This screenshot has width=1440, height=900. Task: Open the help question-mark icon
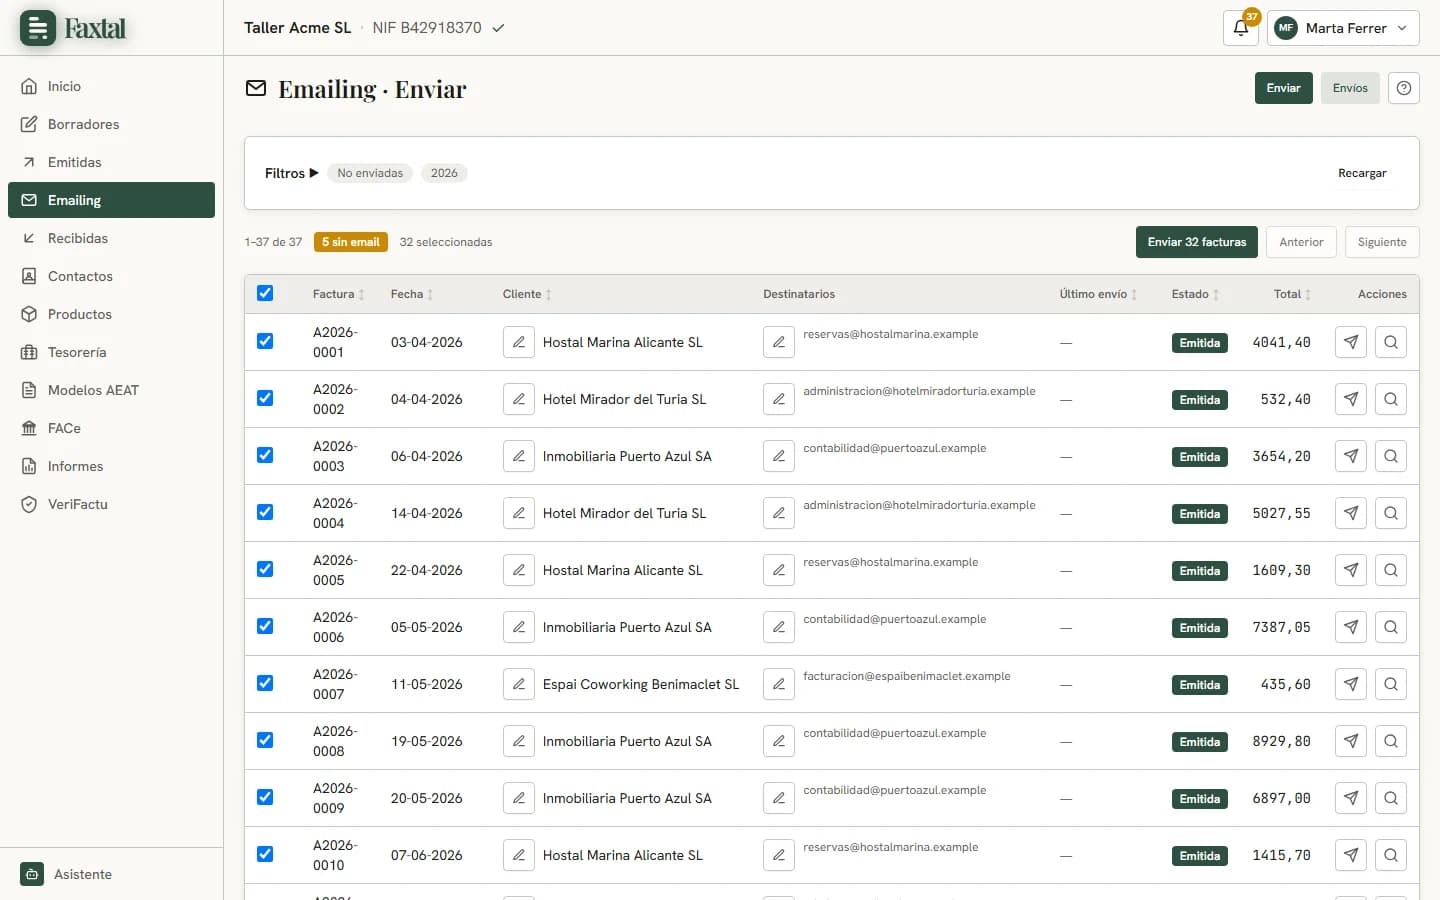pyautogui.click(x=1404, y=88)
